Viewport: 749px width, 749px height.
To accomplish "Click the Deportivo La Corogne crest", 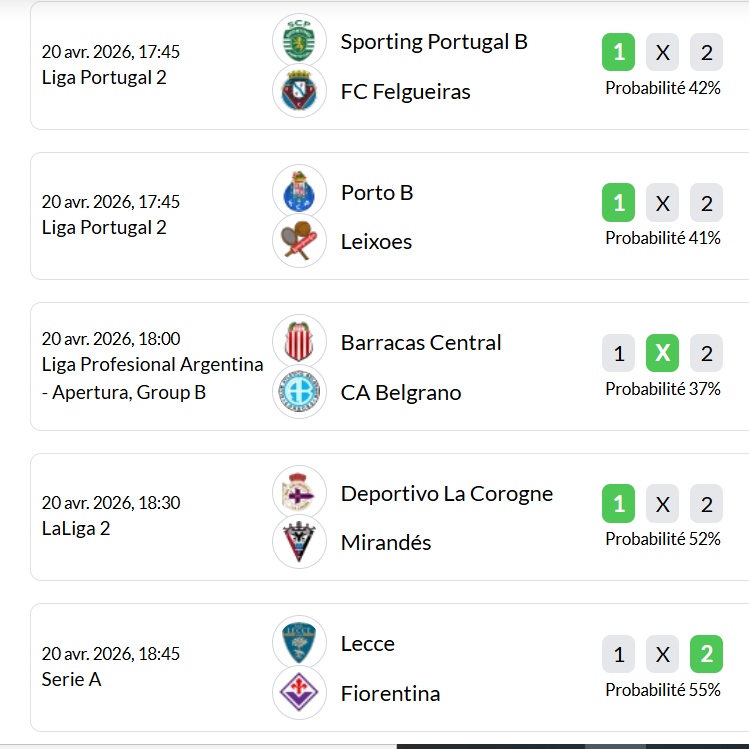I will (299, 492).
